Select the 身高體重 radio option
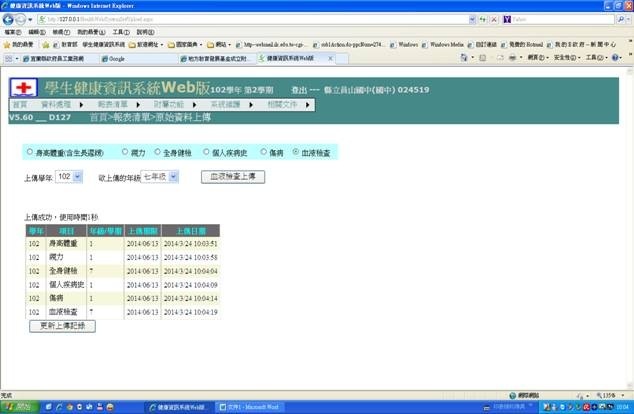The image size is (634, 414). pyautogui.click(x=28, y=153)
